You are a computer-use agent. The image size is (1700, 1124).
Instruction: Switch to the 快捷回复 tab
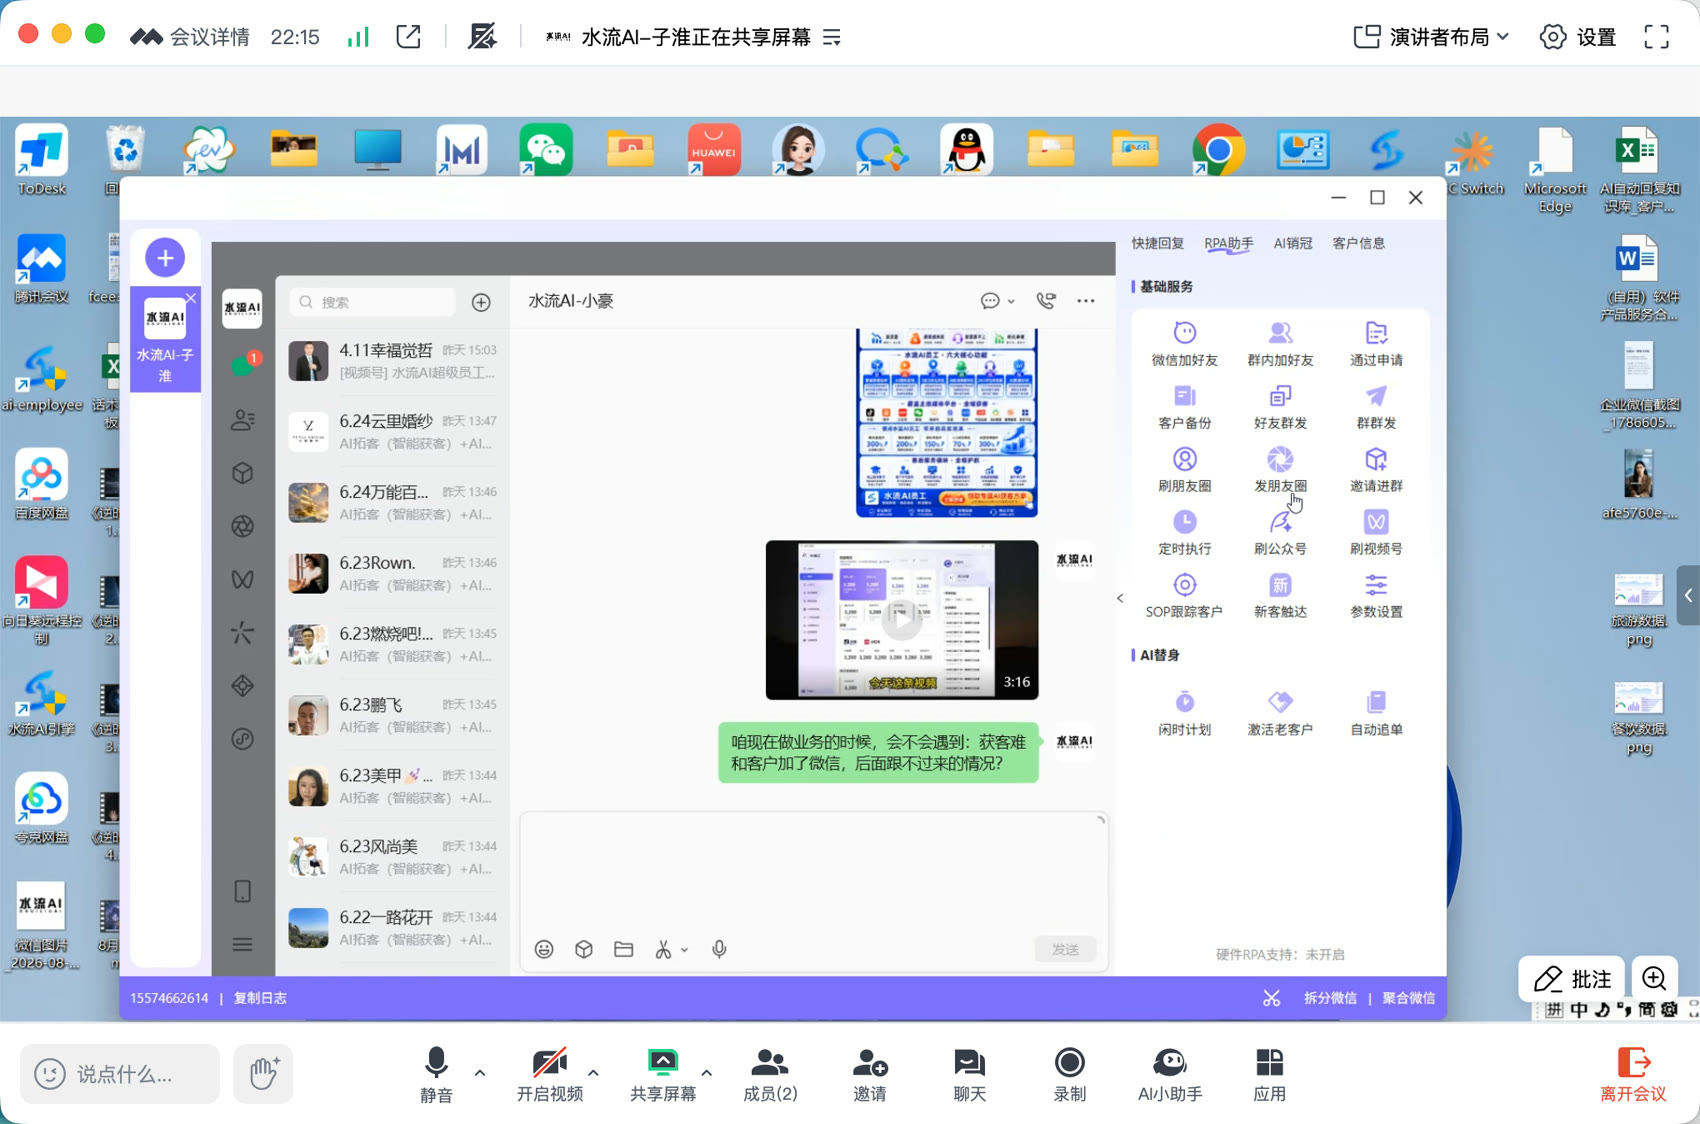click(x=1158, y=243)
